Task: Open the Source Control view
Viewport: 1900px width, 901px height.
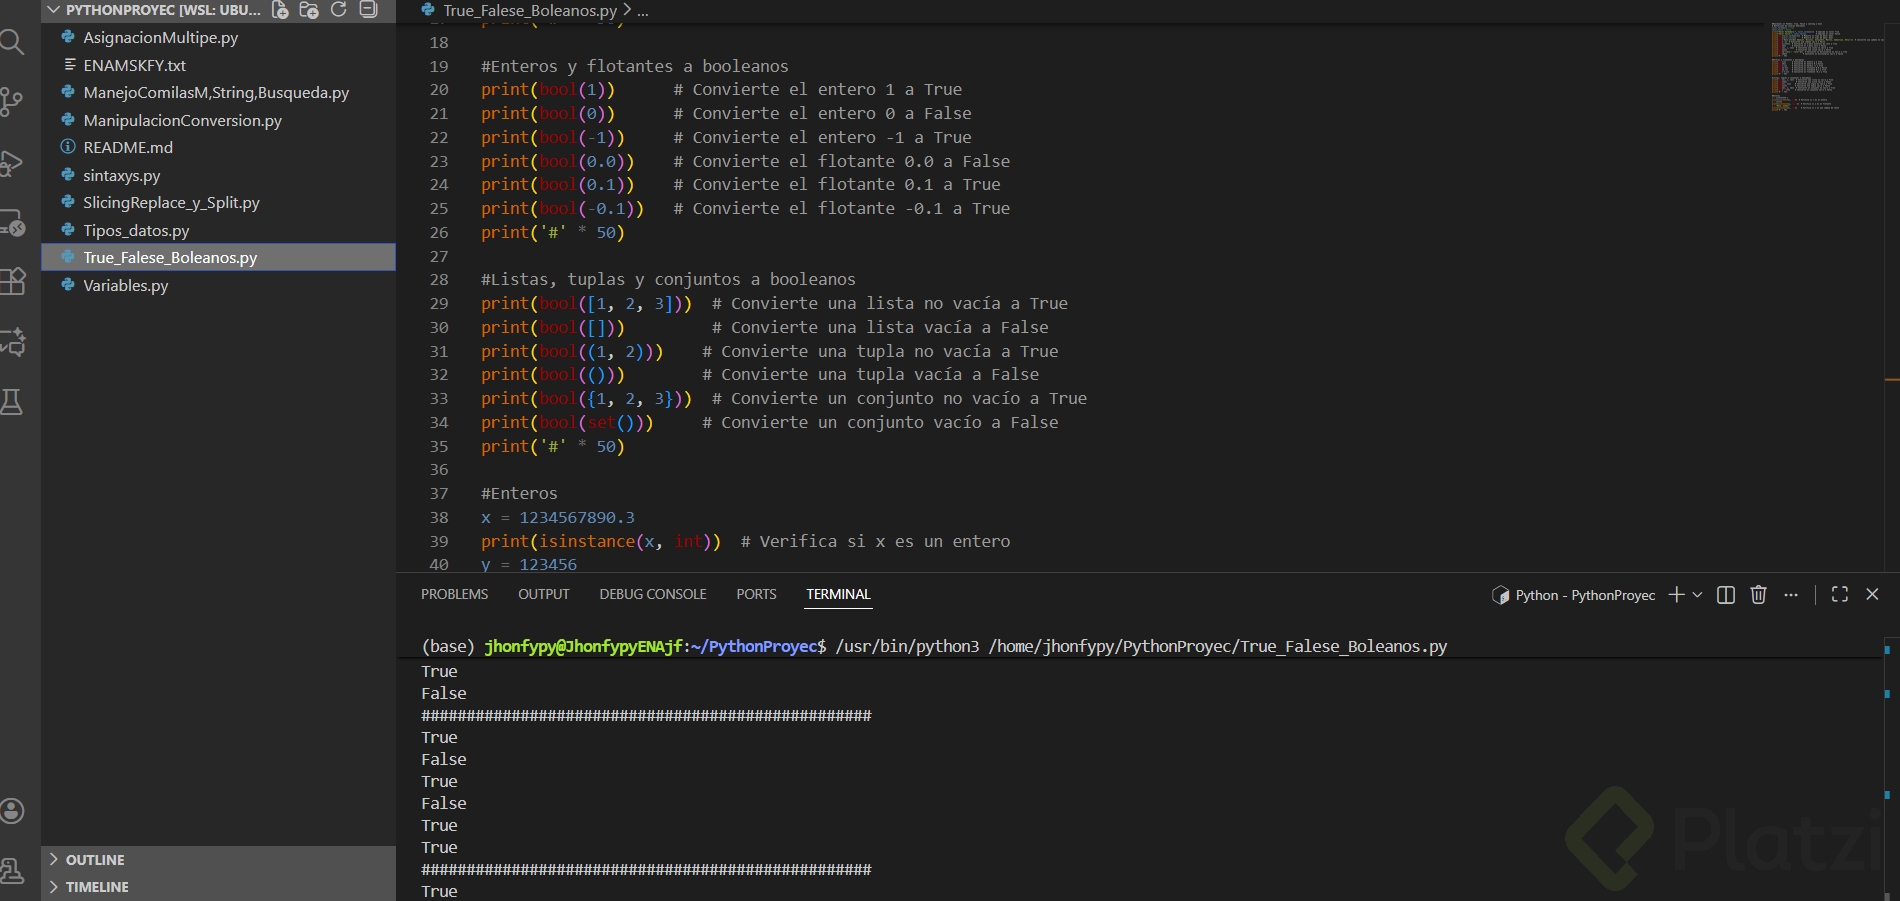Action: tap(12, 101)
